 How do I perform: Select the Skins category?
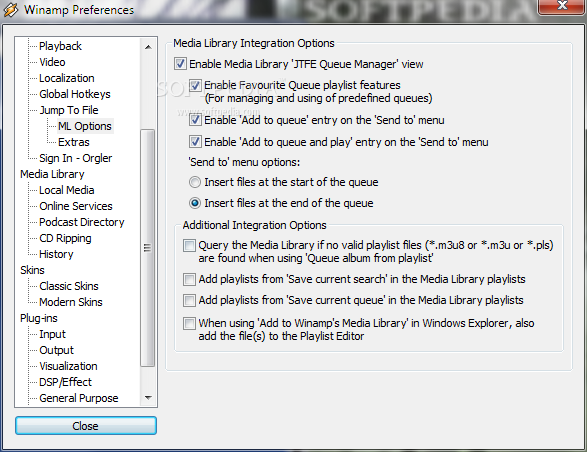point(32,270)
